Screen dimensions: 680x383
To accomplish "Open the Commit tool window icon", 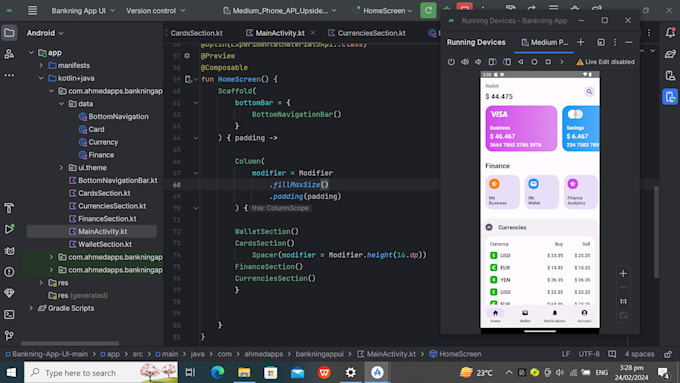I will click(9, 54).
